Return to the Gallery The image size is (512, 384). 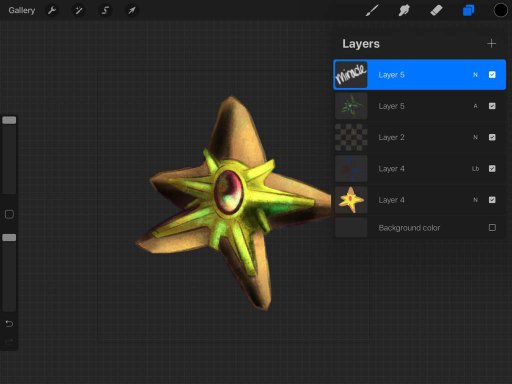pos(22,11)
